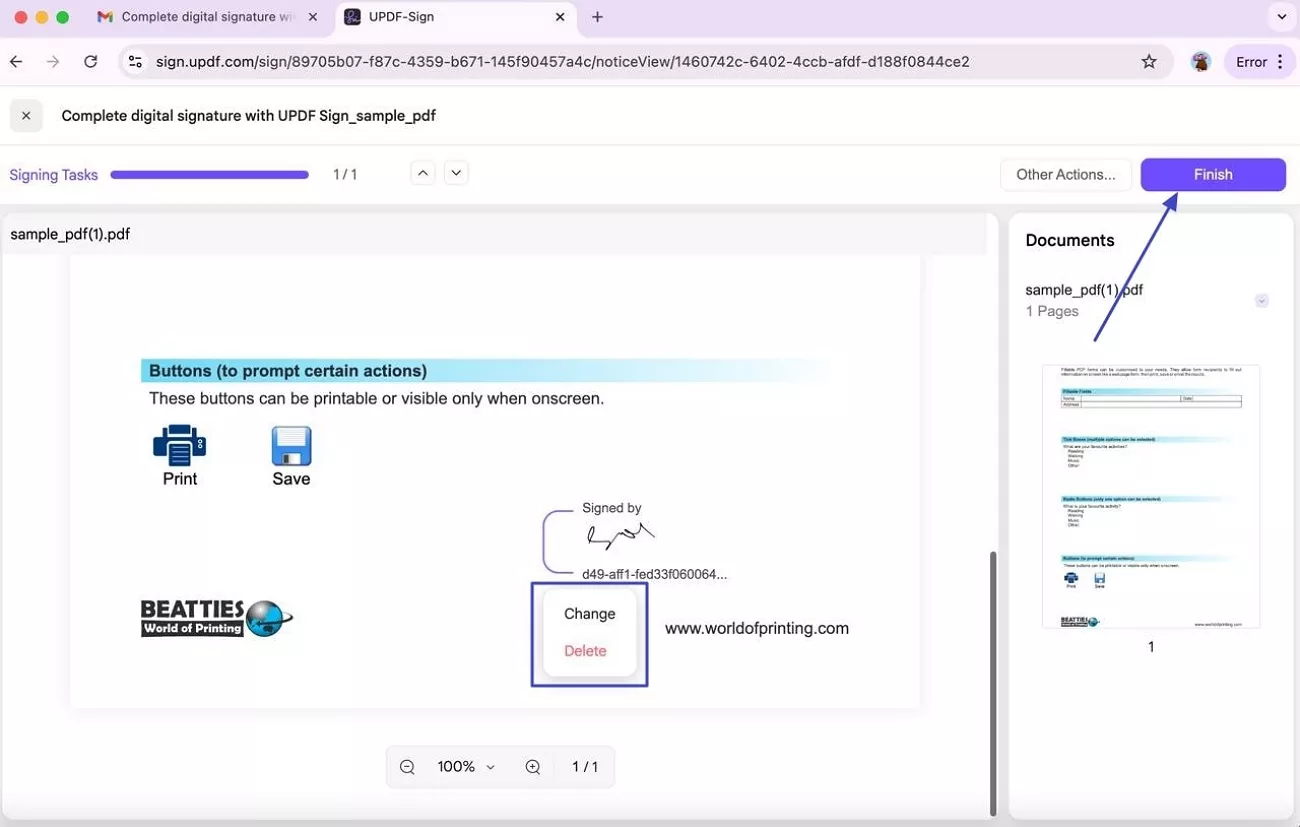Choose Delete in the signature menu

pyautogui.click(x=585, y=651)
